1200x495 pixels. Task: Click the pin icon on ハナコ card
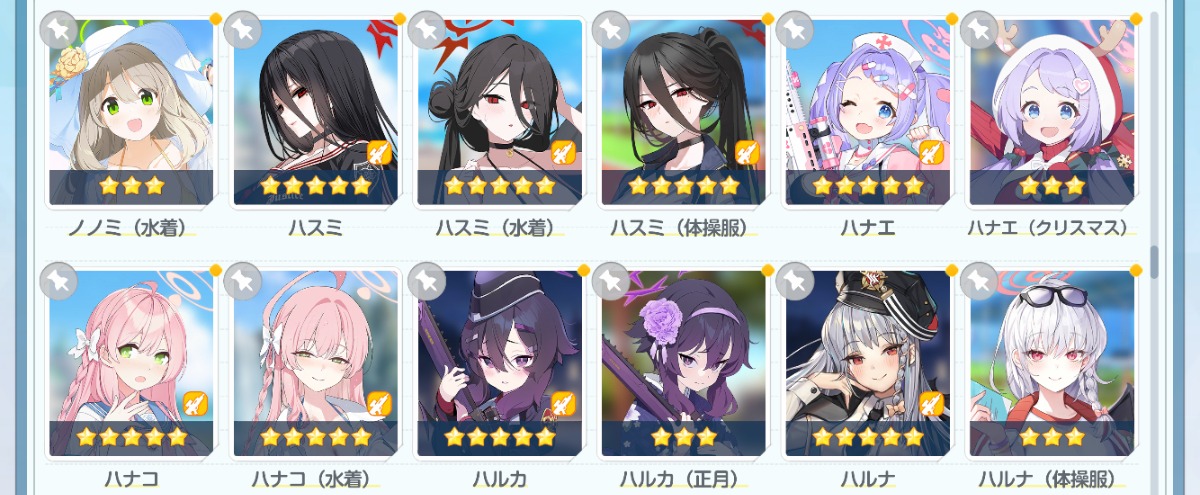point(59,282)
